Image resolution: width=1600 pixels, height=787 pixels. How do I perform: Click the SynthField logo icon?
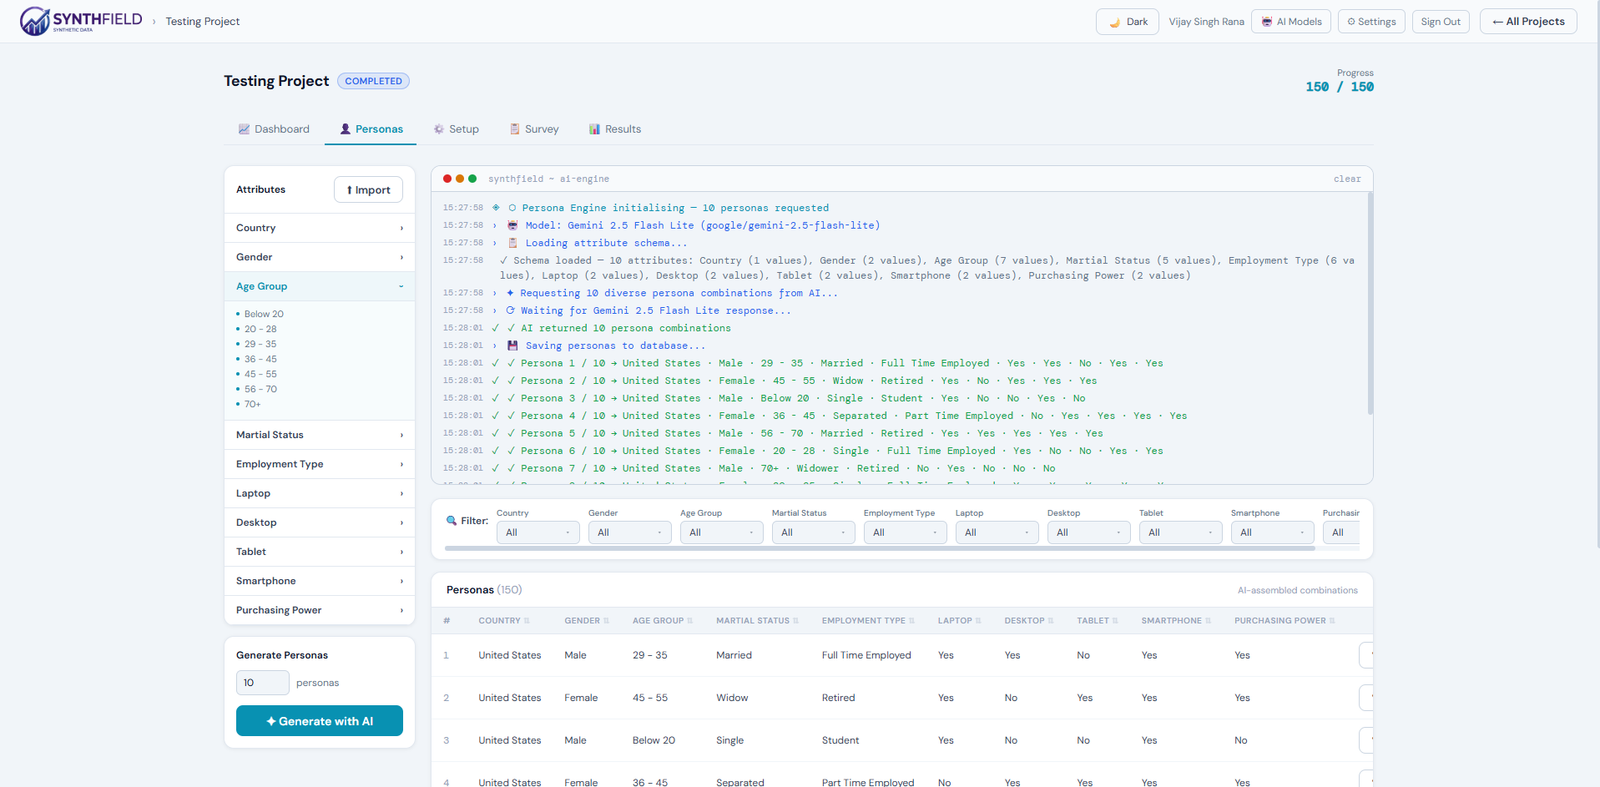tap(34, 21)
